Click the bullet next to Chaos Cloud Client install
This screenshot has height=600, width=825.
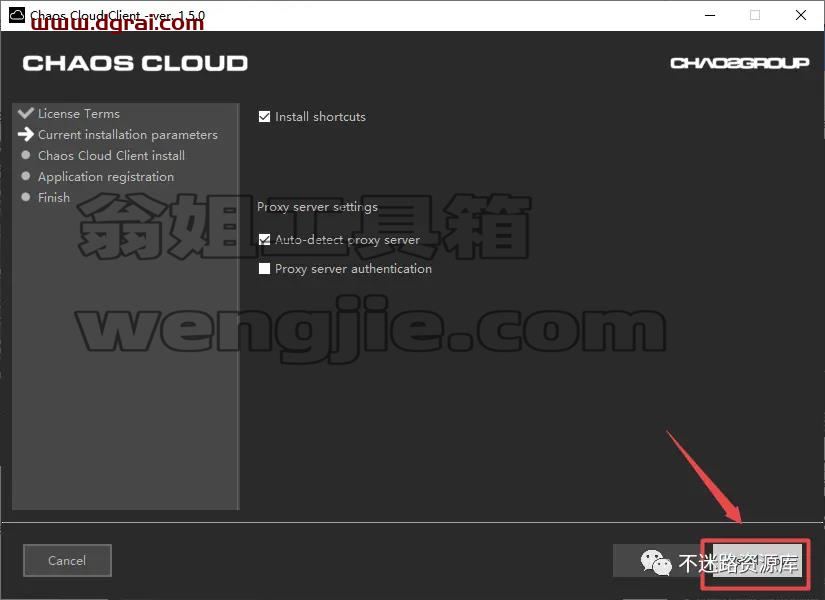click(x=25, y=155)
